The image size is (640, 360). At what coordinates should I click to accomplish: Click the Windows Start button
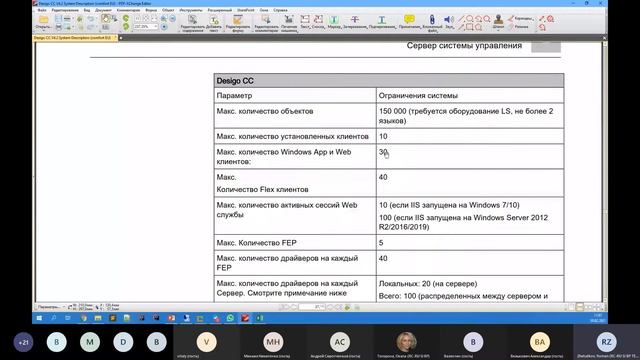click(x=39, y=318)
